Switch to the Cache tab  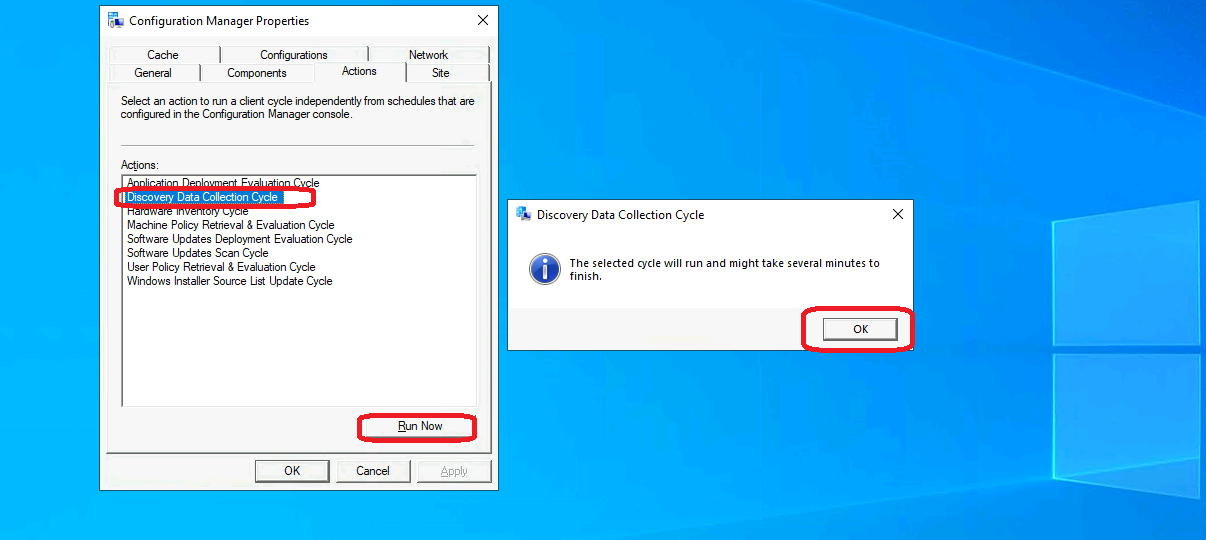[163, 55]
